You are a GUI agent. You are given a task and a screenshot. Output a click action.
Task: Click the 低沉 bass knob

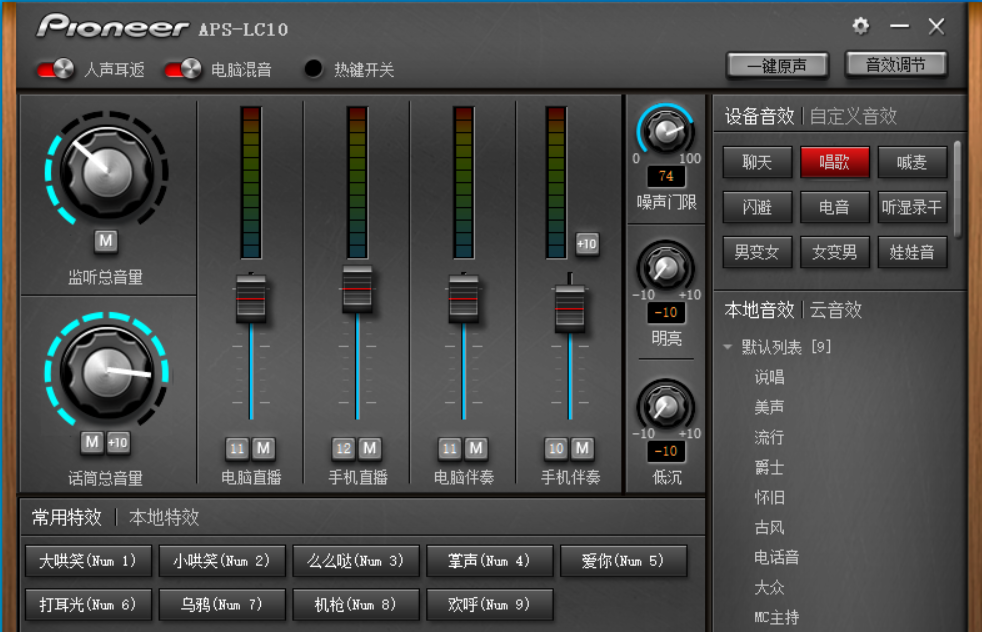[x=666, y=407]
